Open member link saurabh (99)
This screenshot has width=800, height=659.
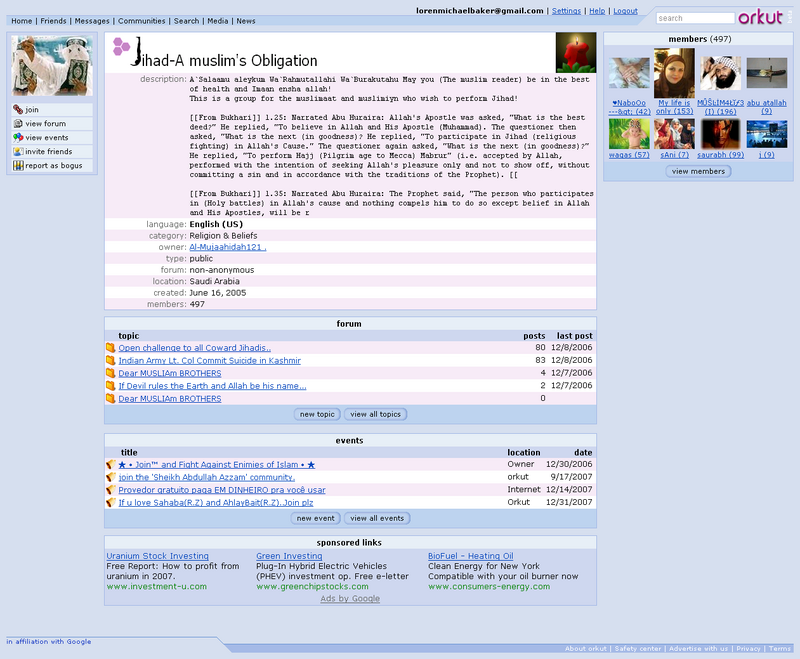(x=720, y=155)
